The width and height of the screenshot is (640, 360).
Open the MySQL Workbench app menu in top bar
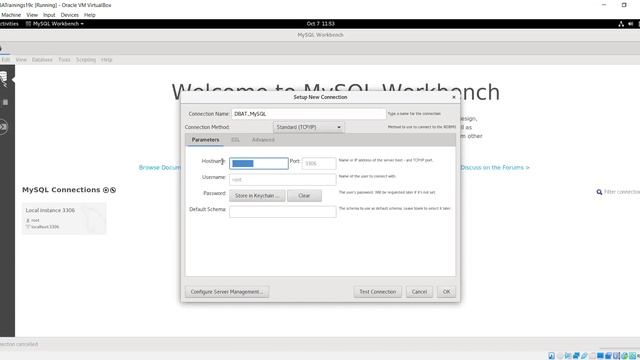(55, 24)
